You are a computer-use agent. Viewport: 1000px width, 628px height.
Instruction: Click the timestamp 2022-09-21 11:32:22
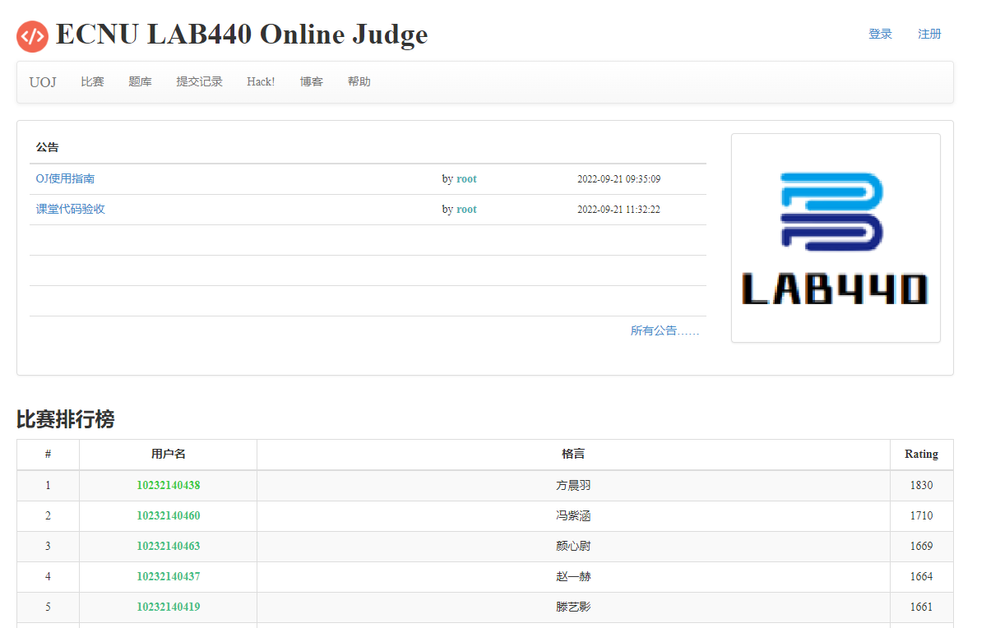(619, 209)
